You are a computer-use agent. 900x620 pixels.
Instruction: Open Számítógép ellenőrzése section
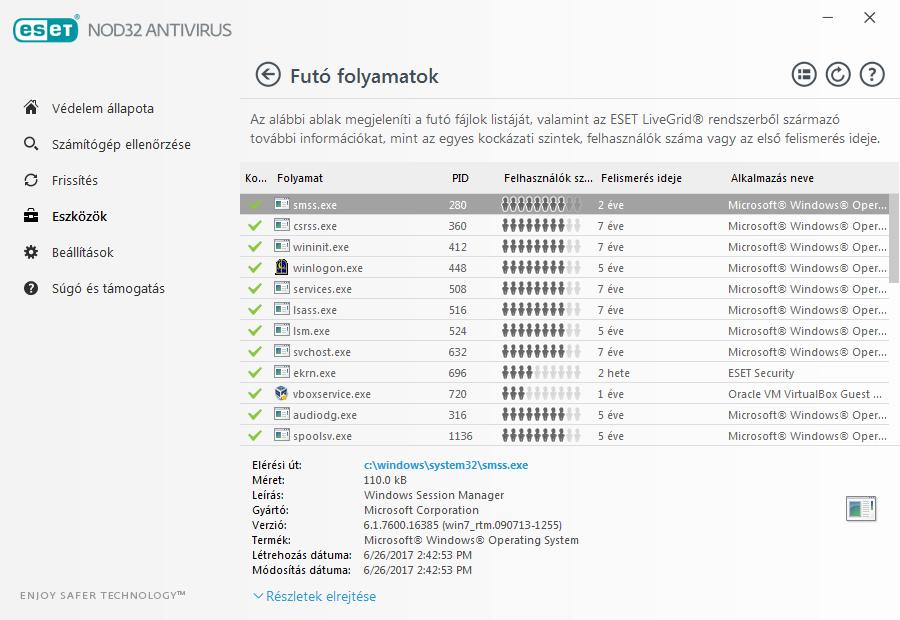click(x=121, y=145)
